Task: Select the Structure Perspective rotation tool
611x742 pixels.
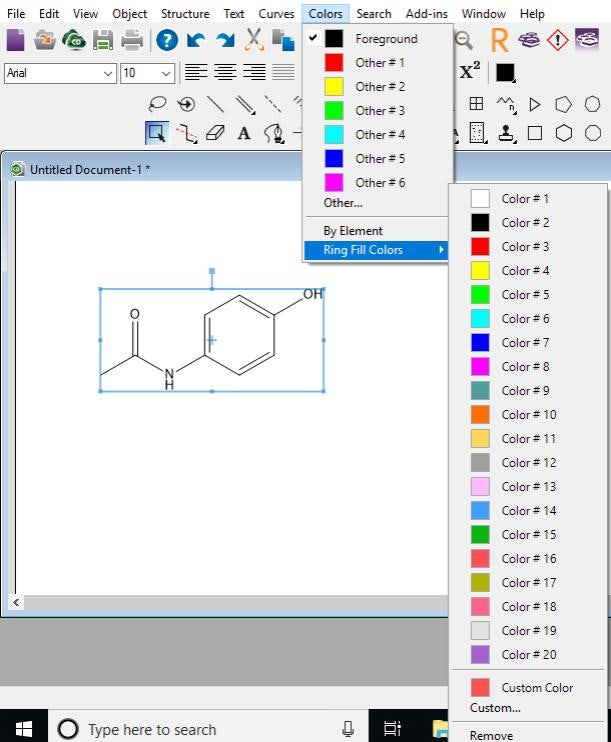Action: (x=186, y=104)
